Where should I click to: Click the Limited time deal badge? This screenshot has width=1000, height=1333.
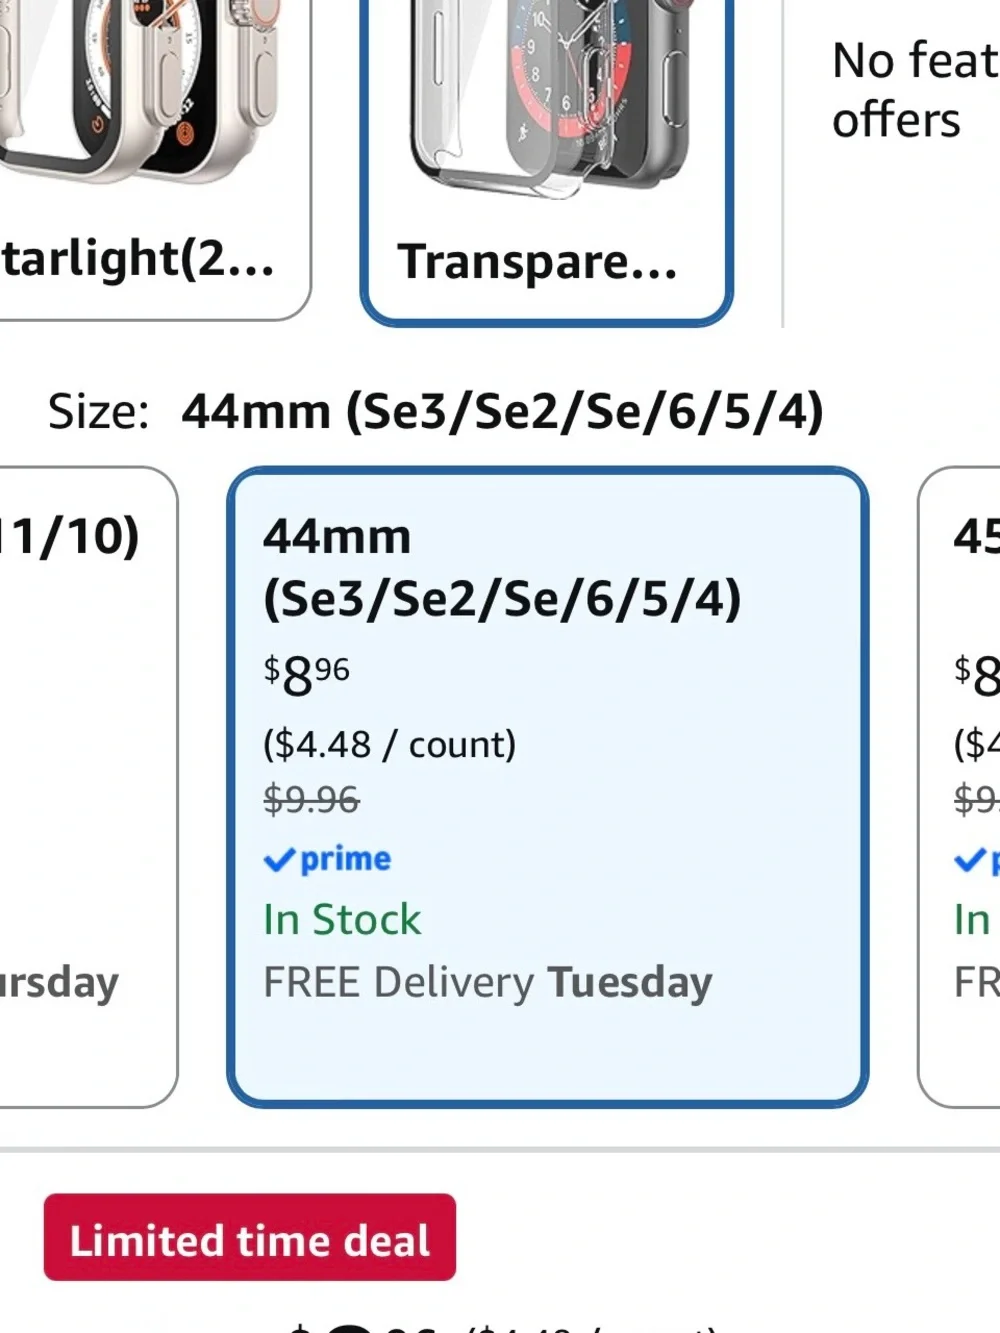click(x=250, y=1237)
